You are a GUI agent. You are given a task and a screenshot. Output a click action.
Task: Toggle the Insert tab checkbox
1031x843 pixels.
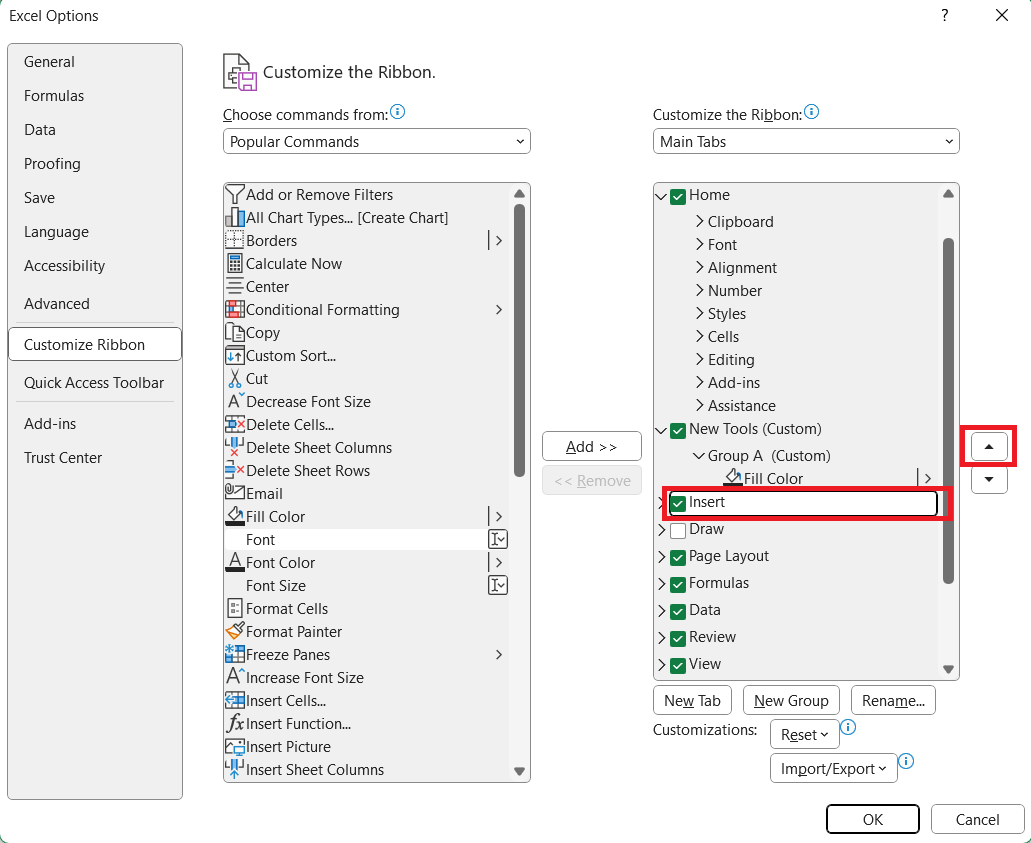point(678,504)
